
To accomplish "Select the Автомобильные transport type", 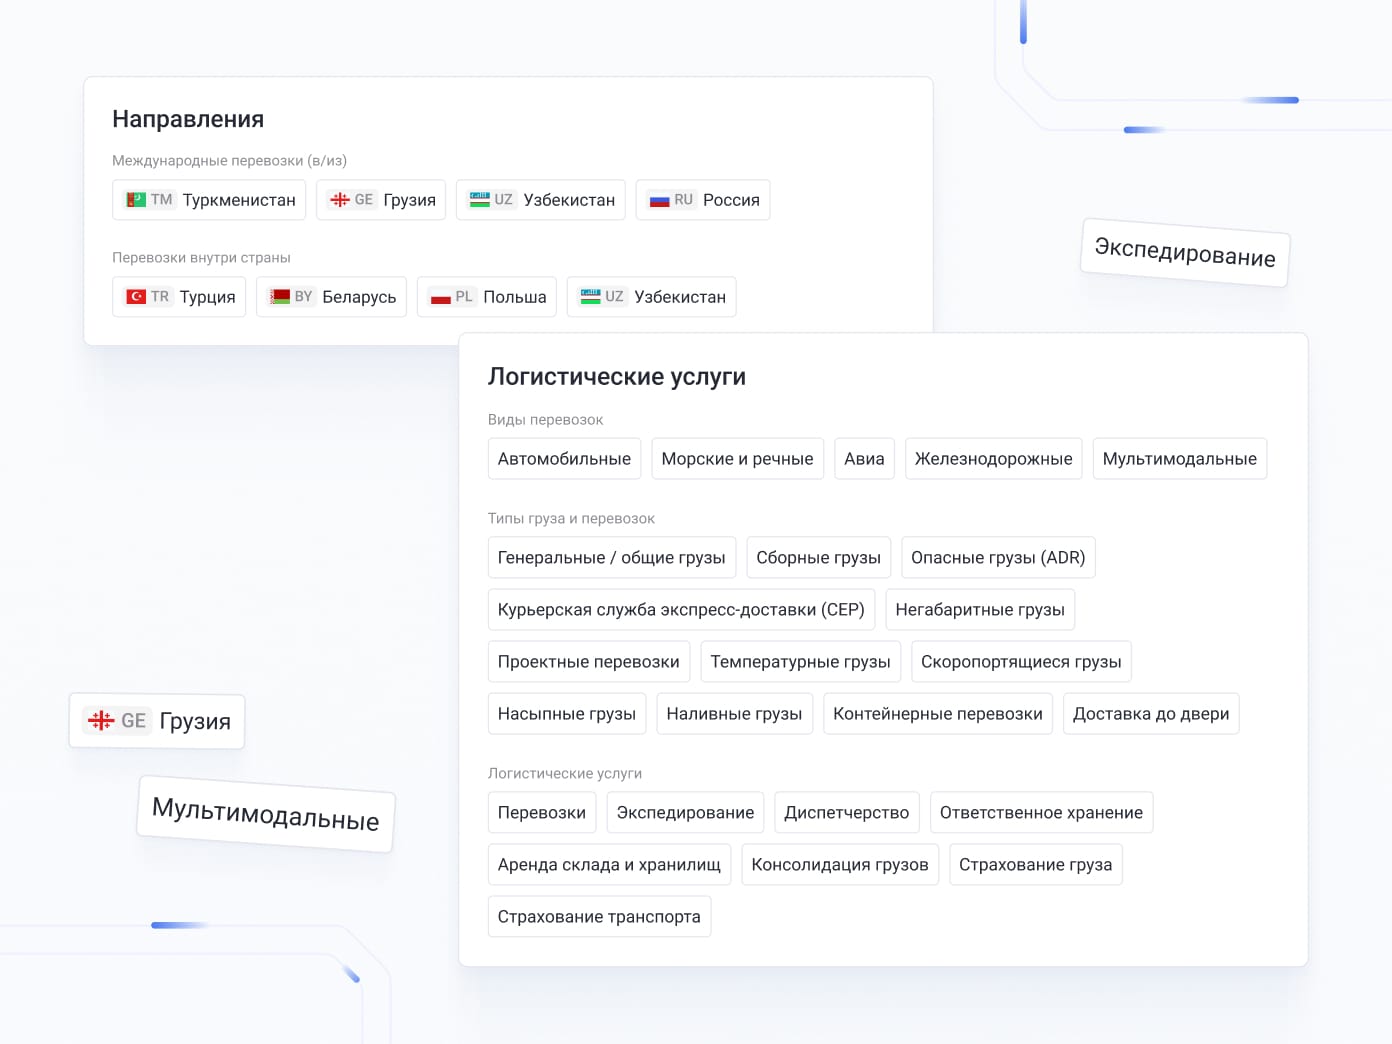I will coord(564,459).
